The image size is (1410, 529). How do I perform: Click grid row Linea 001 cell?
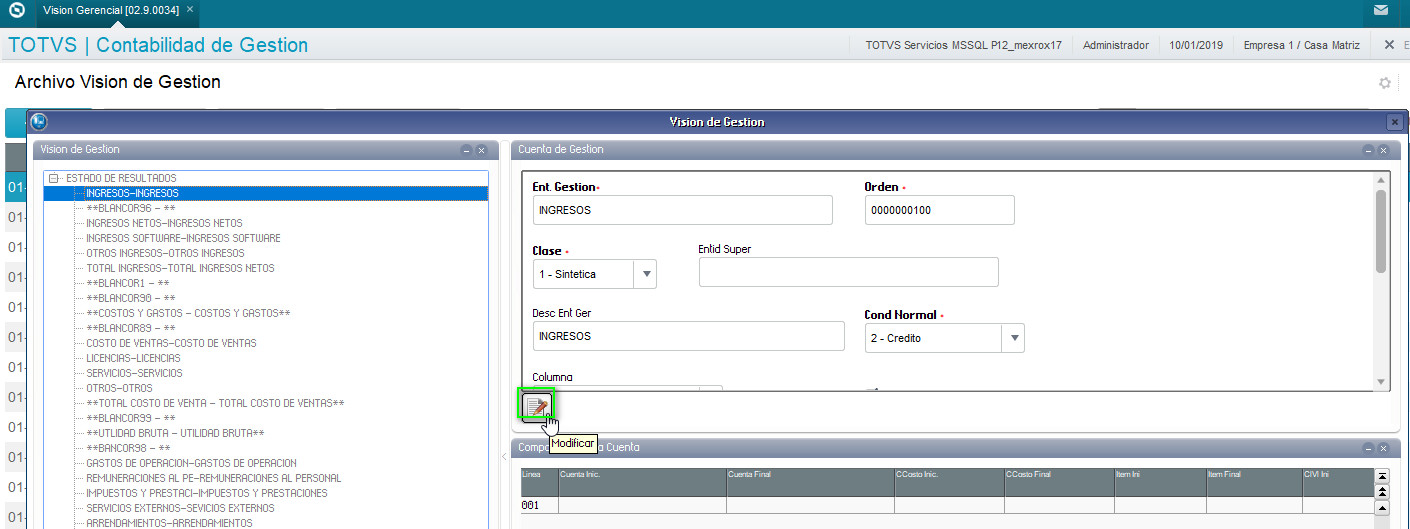tap(538, 506)
